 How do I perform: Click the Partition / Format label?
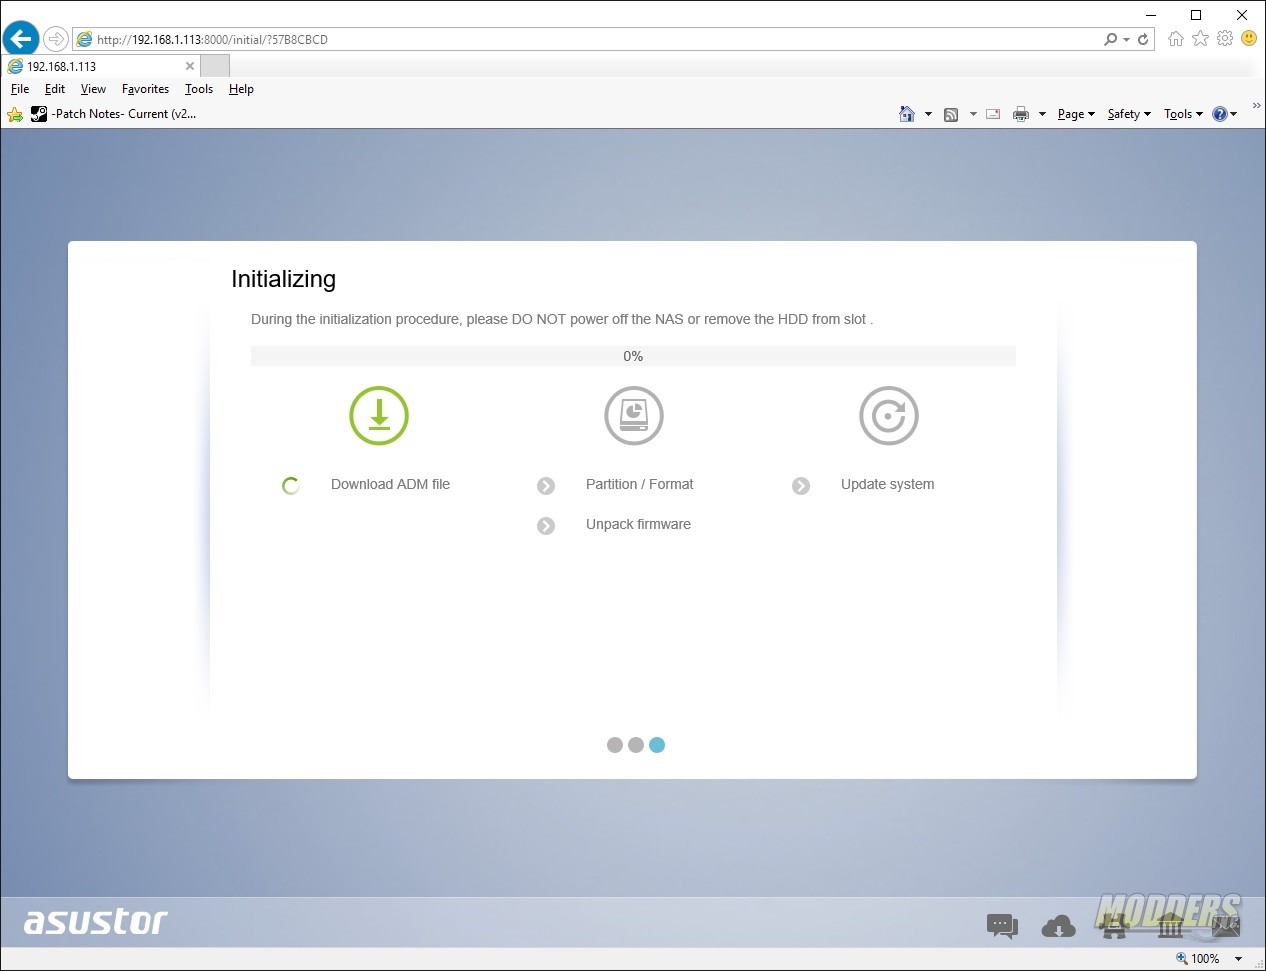(639, 484)
